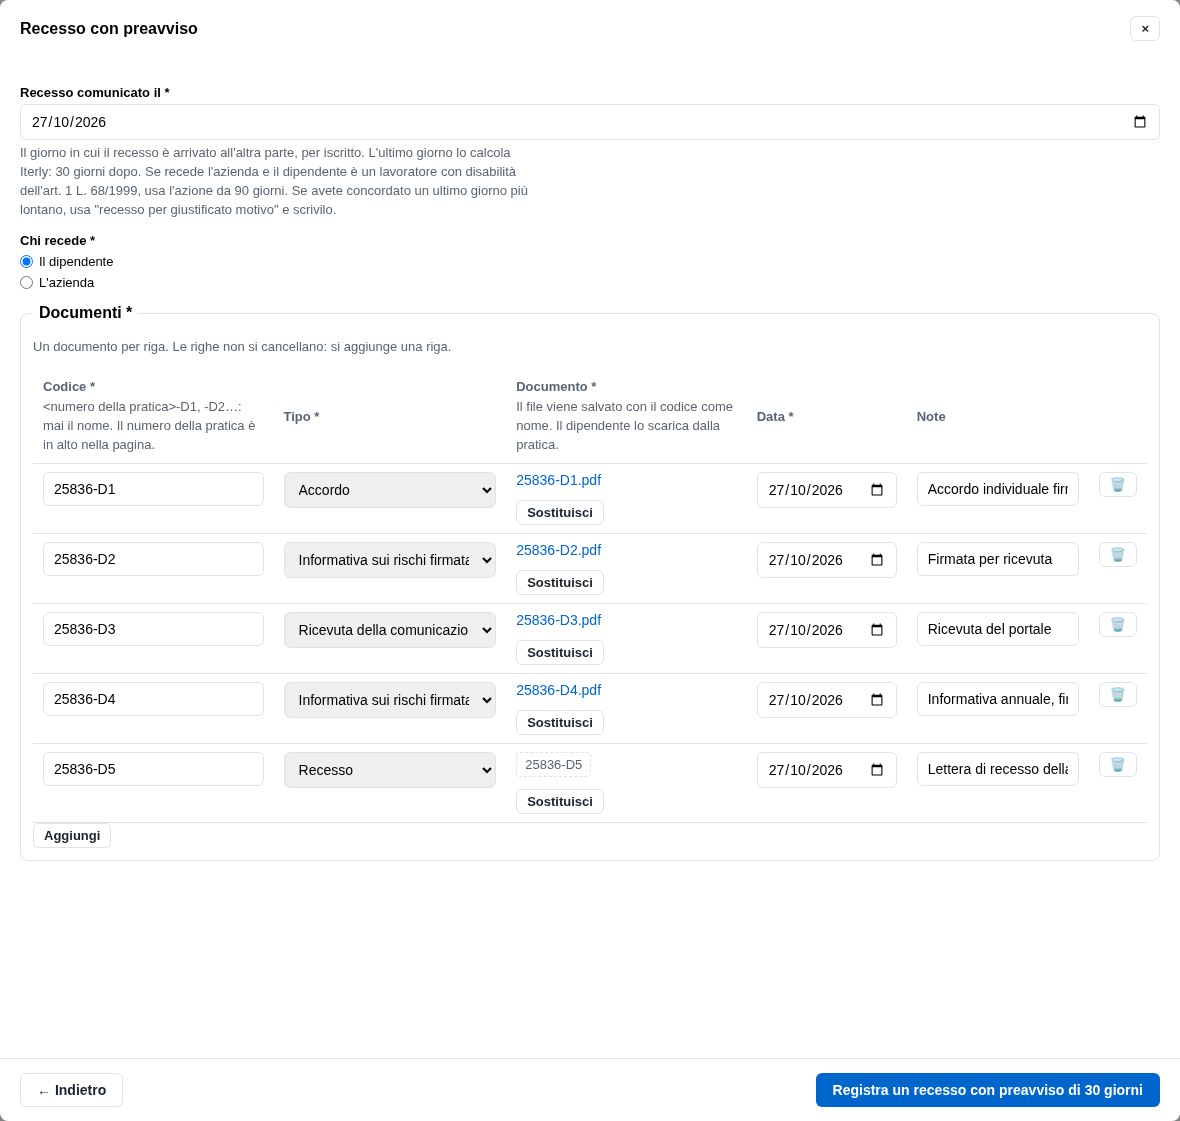Edit the Accordo individuale note field
1180x1121 pixels.
[998, 489]
